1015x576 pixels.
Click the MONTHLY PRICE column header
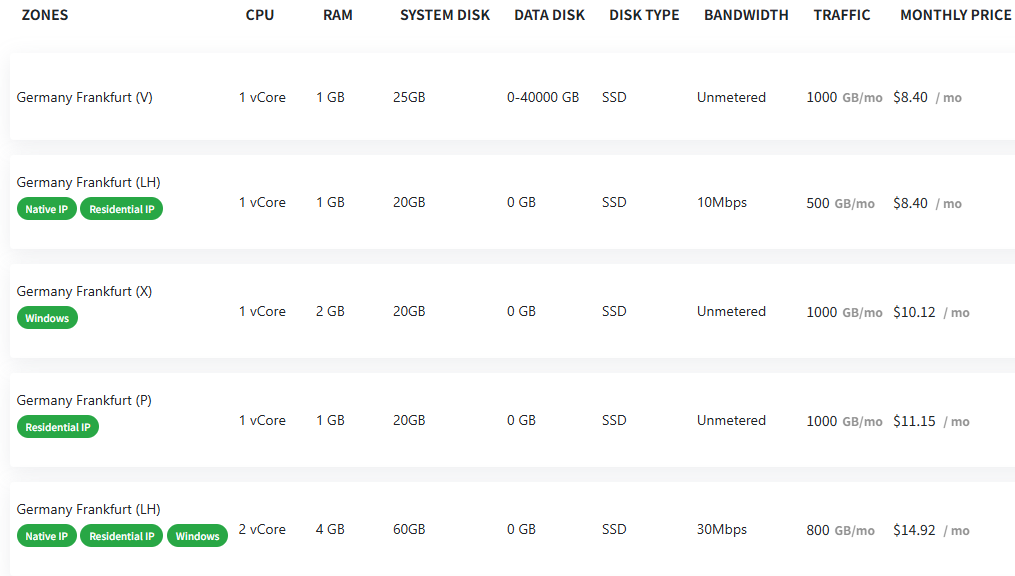click(x=955, y=15)
